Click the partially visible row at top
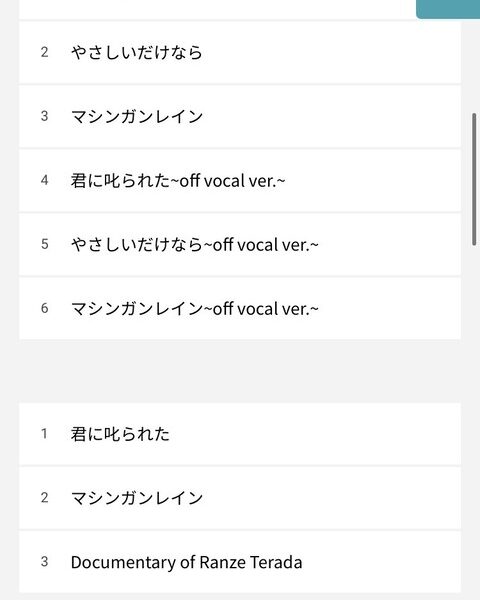This screenshot has height=600, width=480. coord(217,9)
